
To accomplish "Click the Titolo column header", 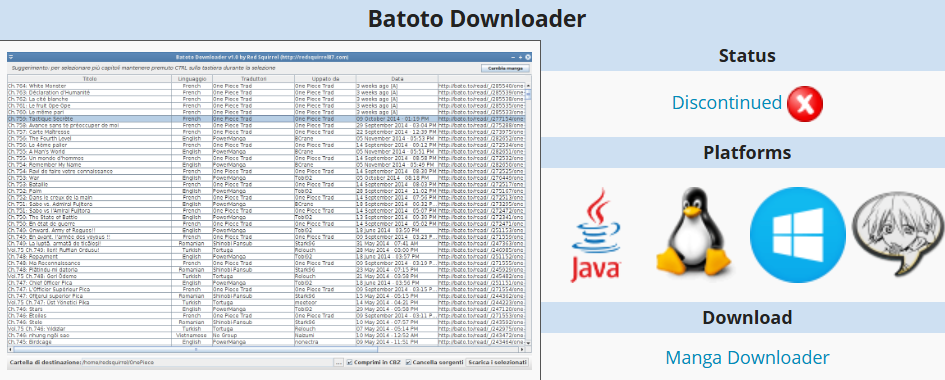I will [89, 79].
